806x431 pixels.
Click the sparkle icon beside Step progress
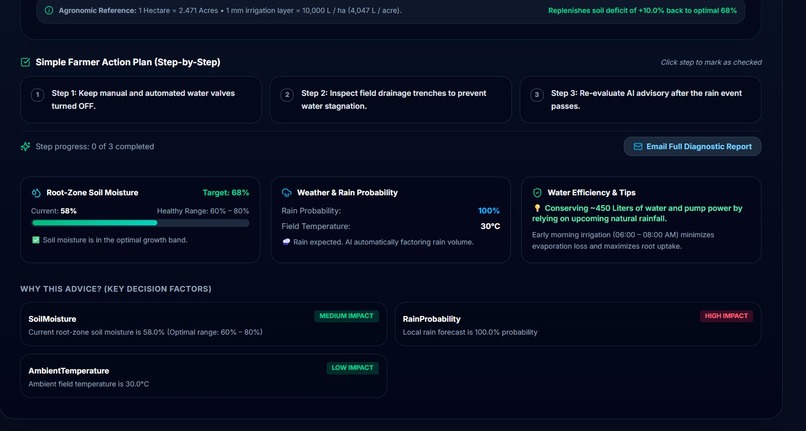[x=25, y=147]
